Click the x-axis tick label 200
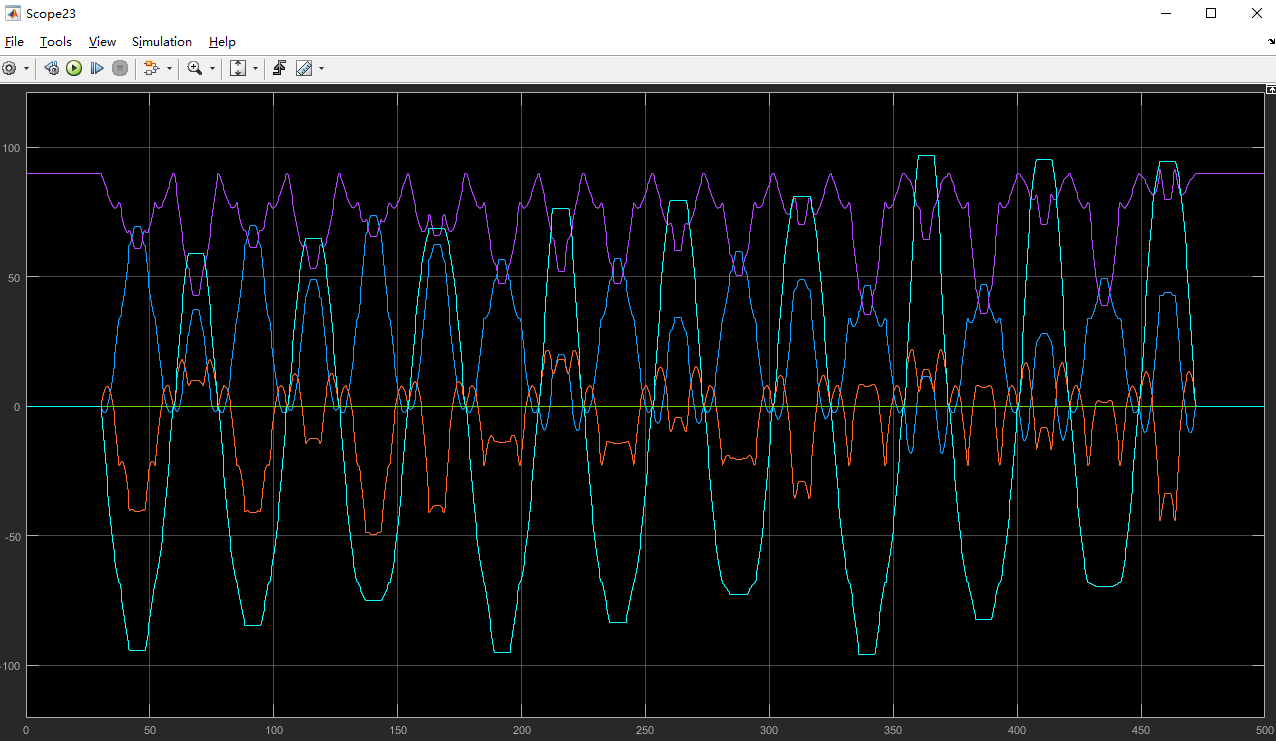This screenshot has height=741, width=1276. point(521,731)
